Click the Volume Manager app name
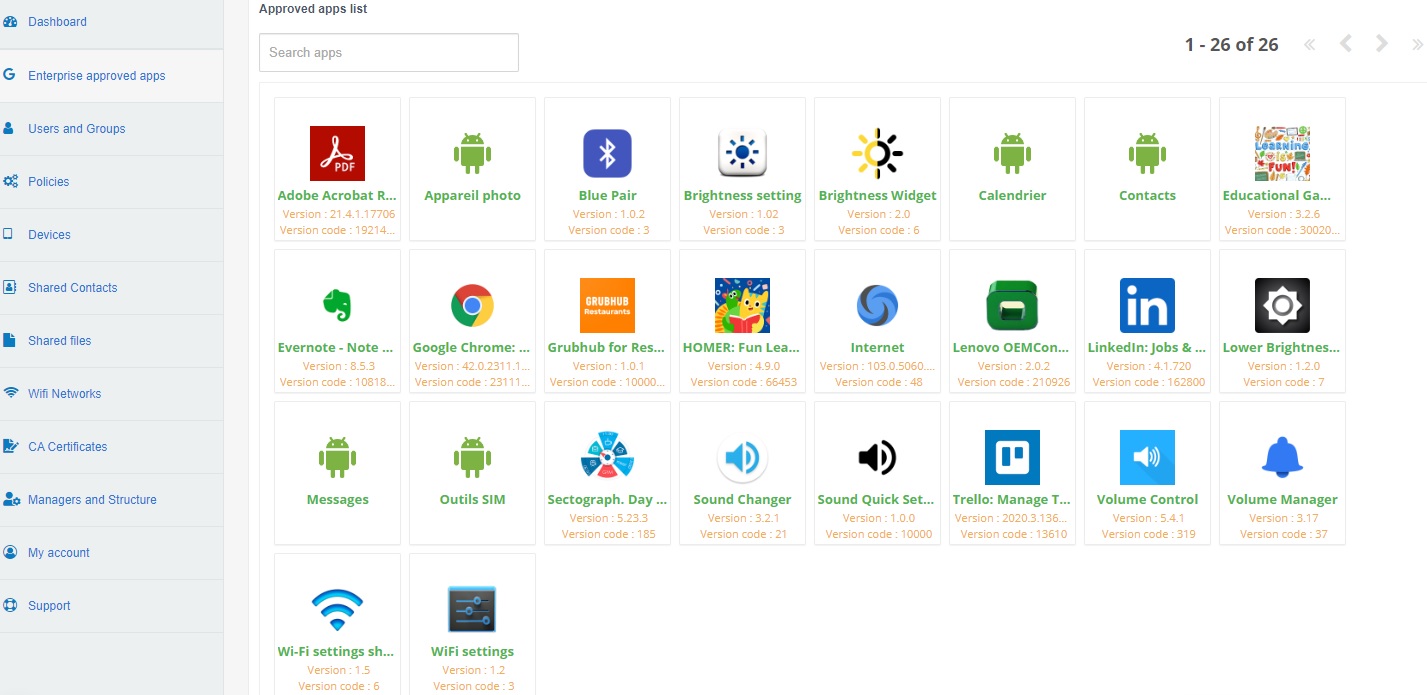Screen dimensions: 1427x695 pyautogui.click(x=1282, y=500)
